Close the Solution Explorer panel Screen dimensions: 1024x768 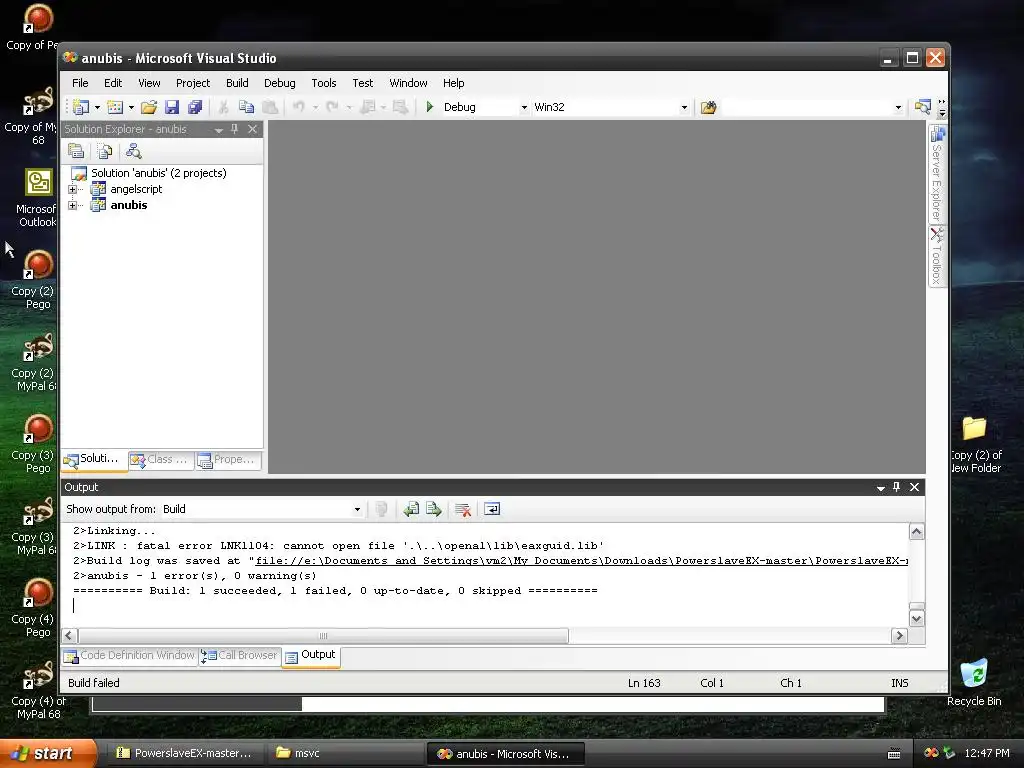coord(253,129)
